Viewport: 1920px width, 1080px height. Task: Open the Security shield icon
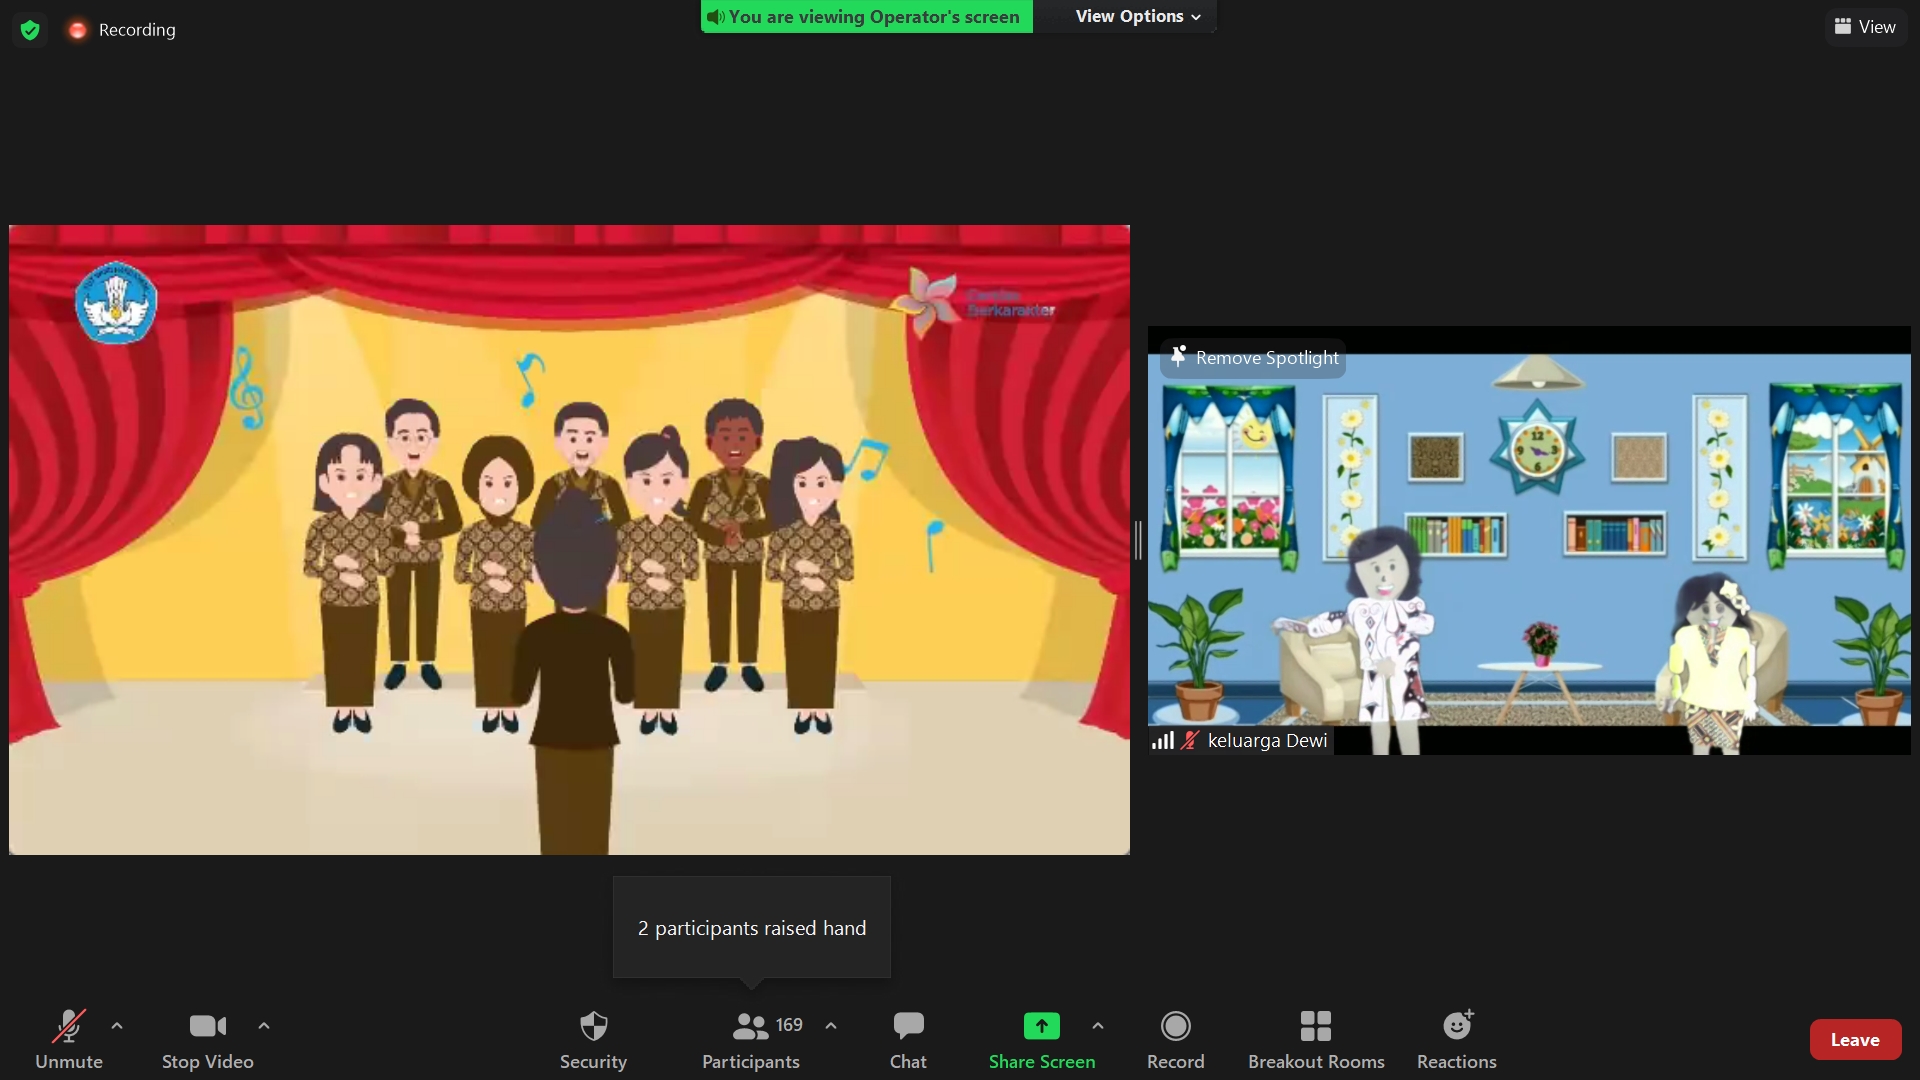pos(593,1026)
